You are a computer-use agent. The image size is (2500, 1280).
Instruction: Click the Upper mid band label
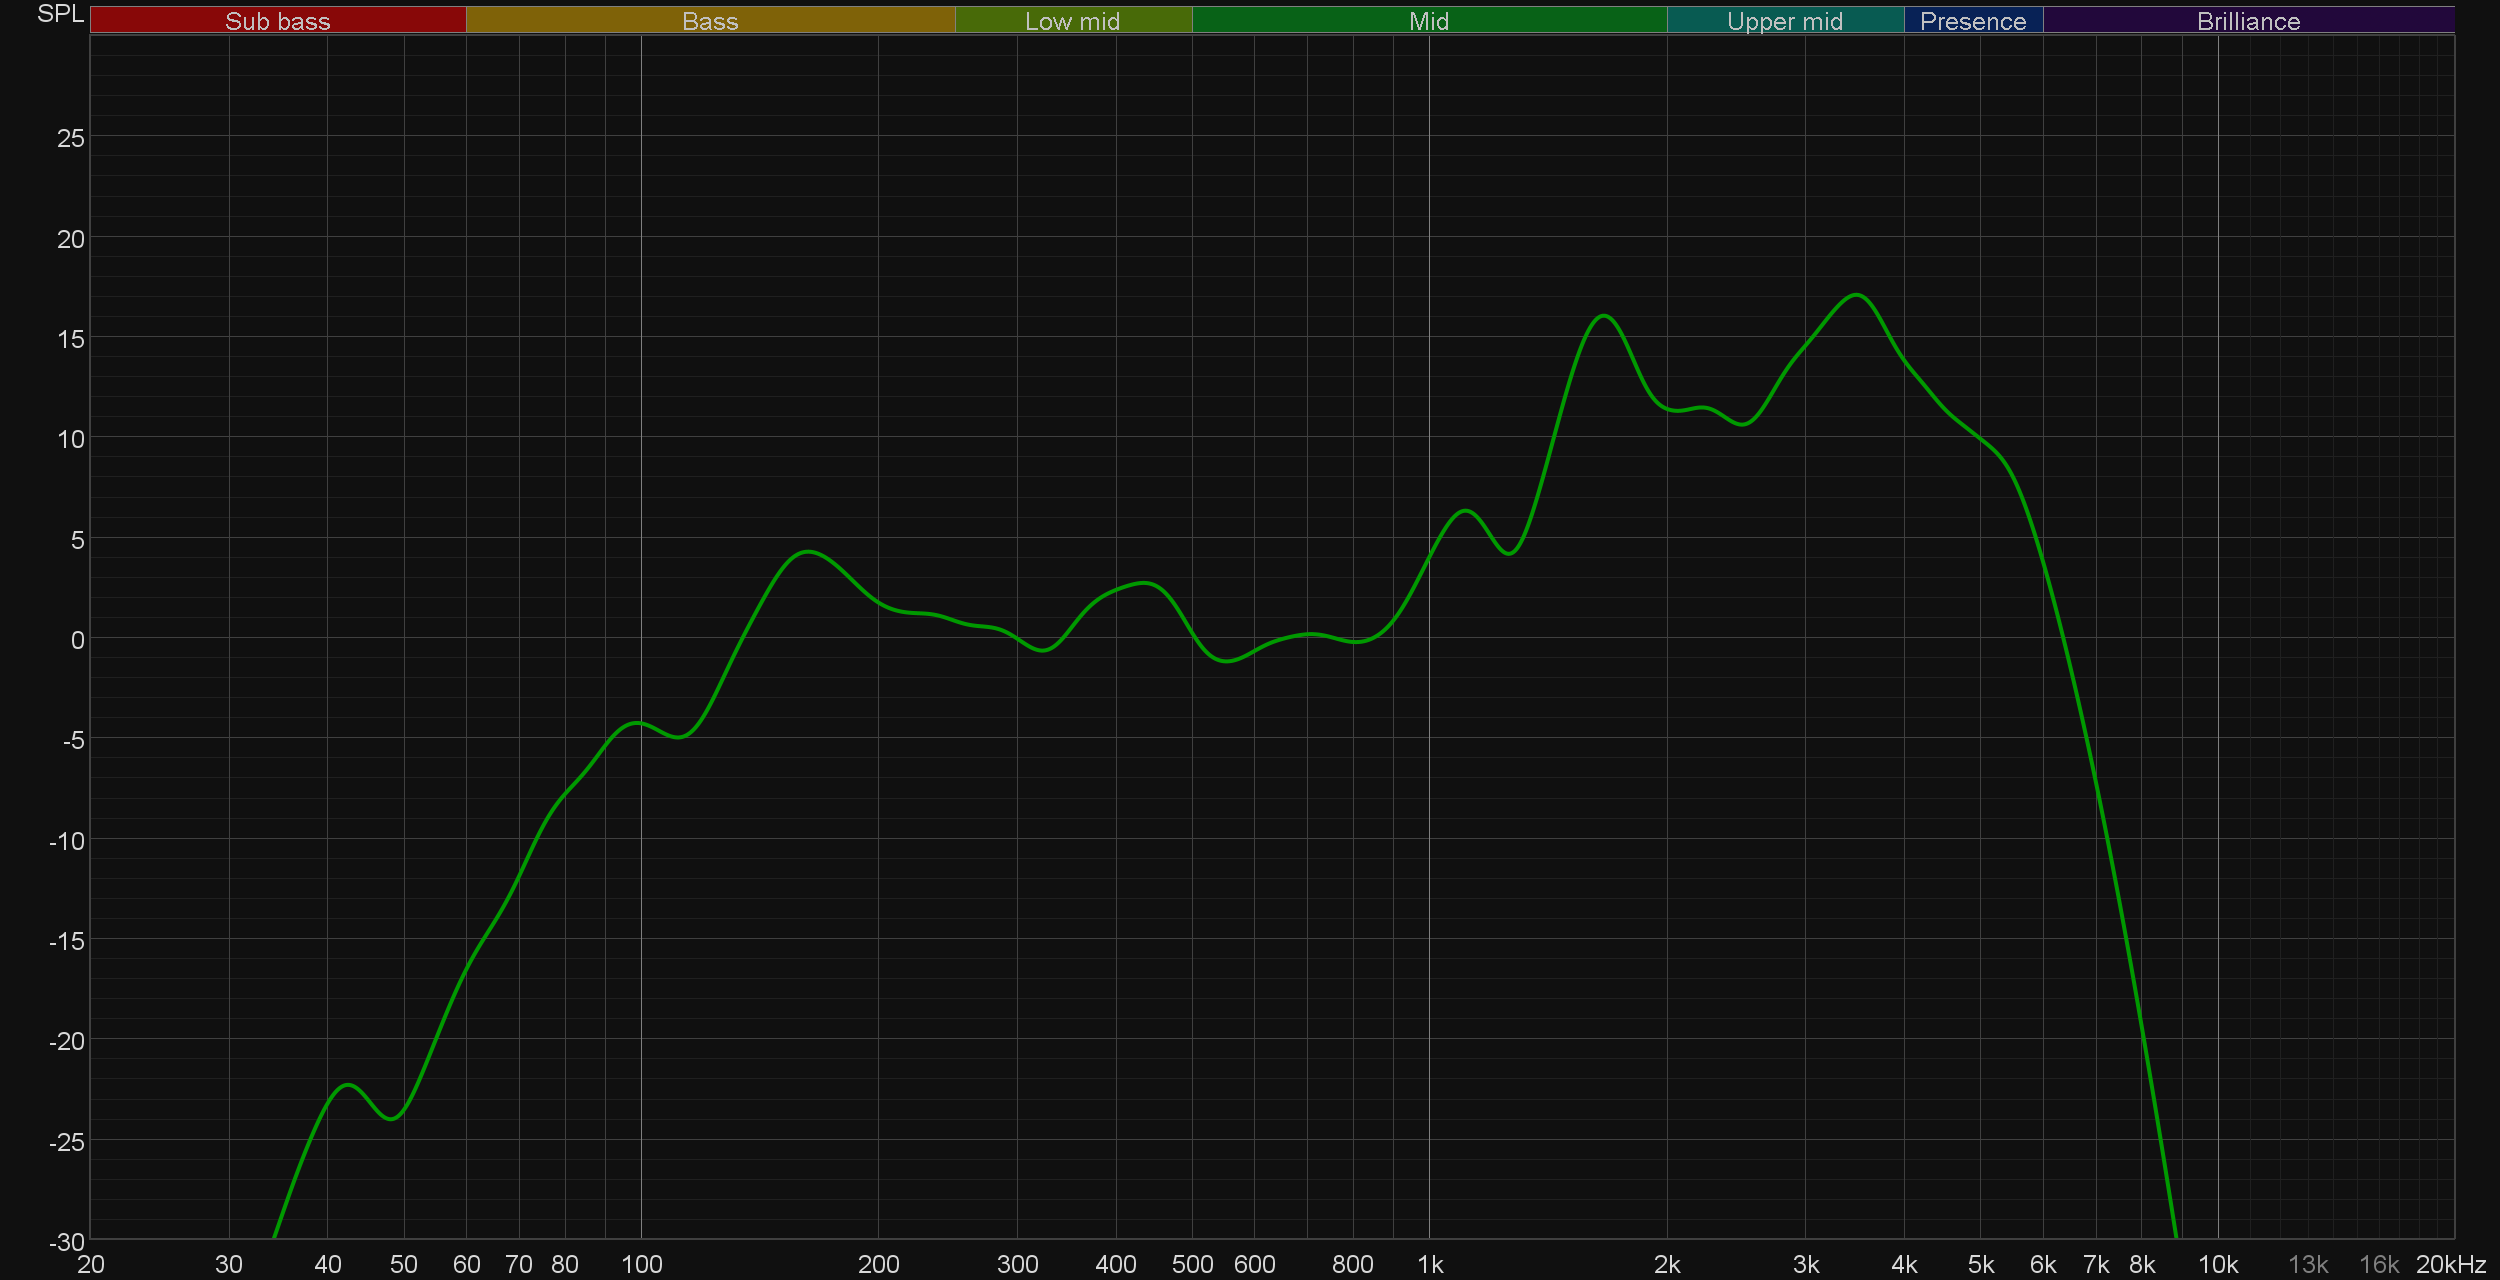[1785, 21]
